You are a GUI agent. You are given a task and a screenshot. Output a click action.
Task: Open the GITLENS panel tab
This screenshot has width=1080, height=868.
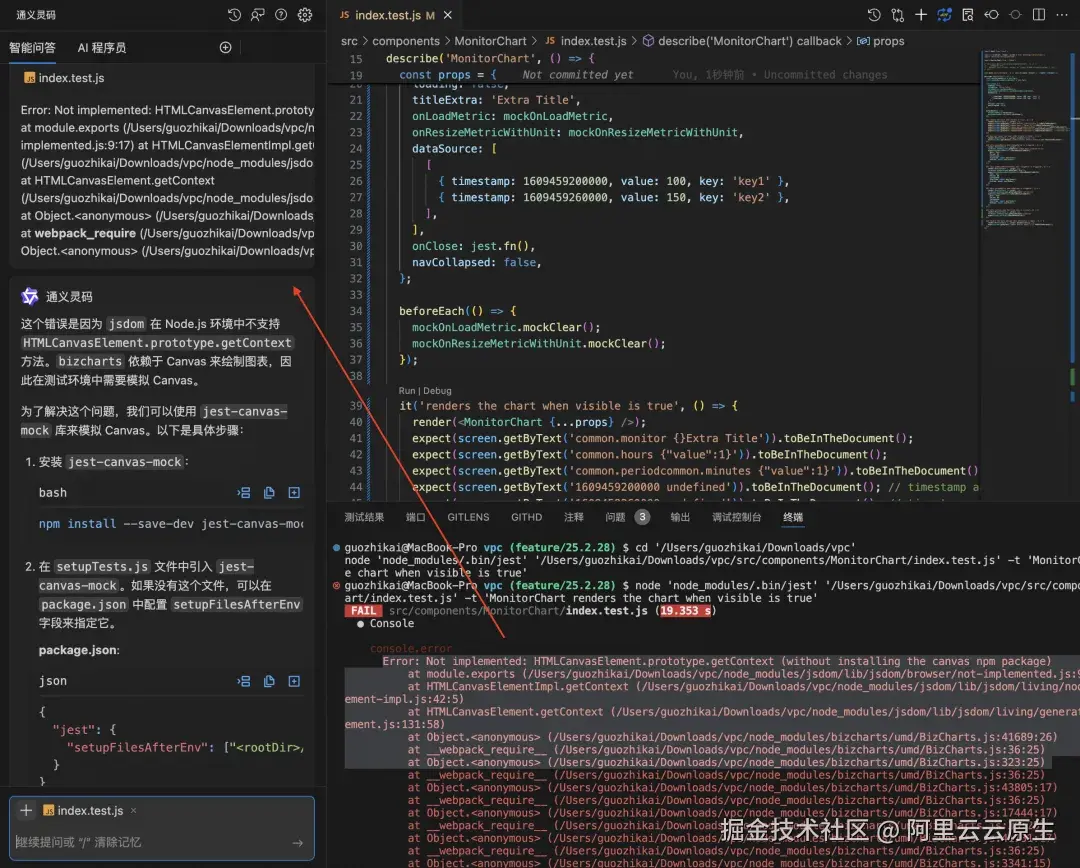468,517
